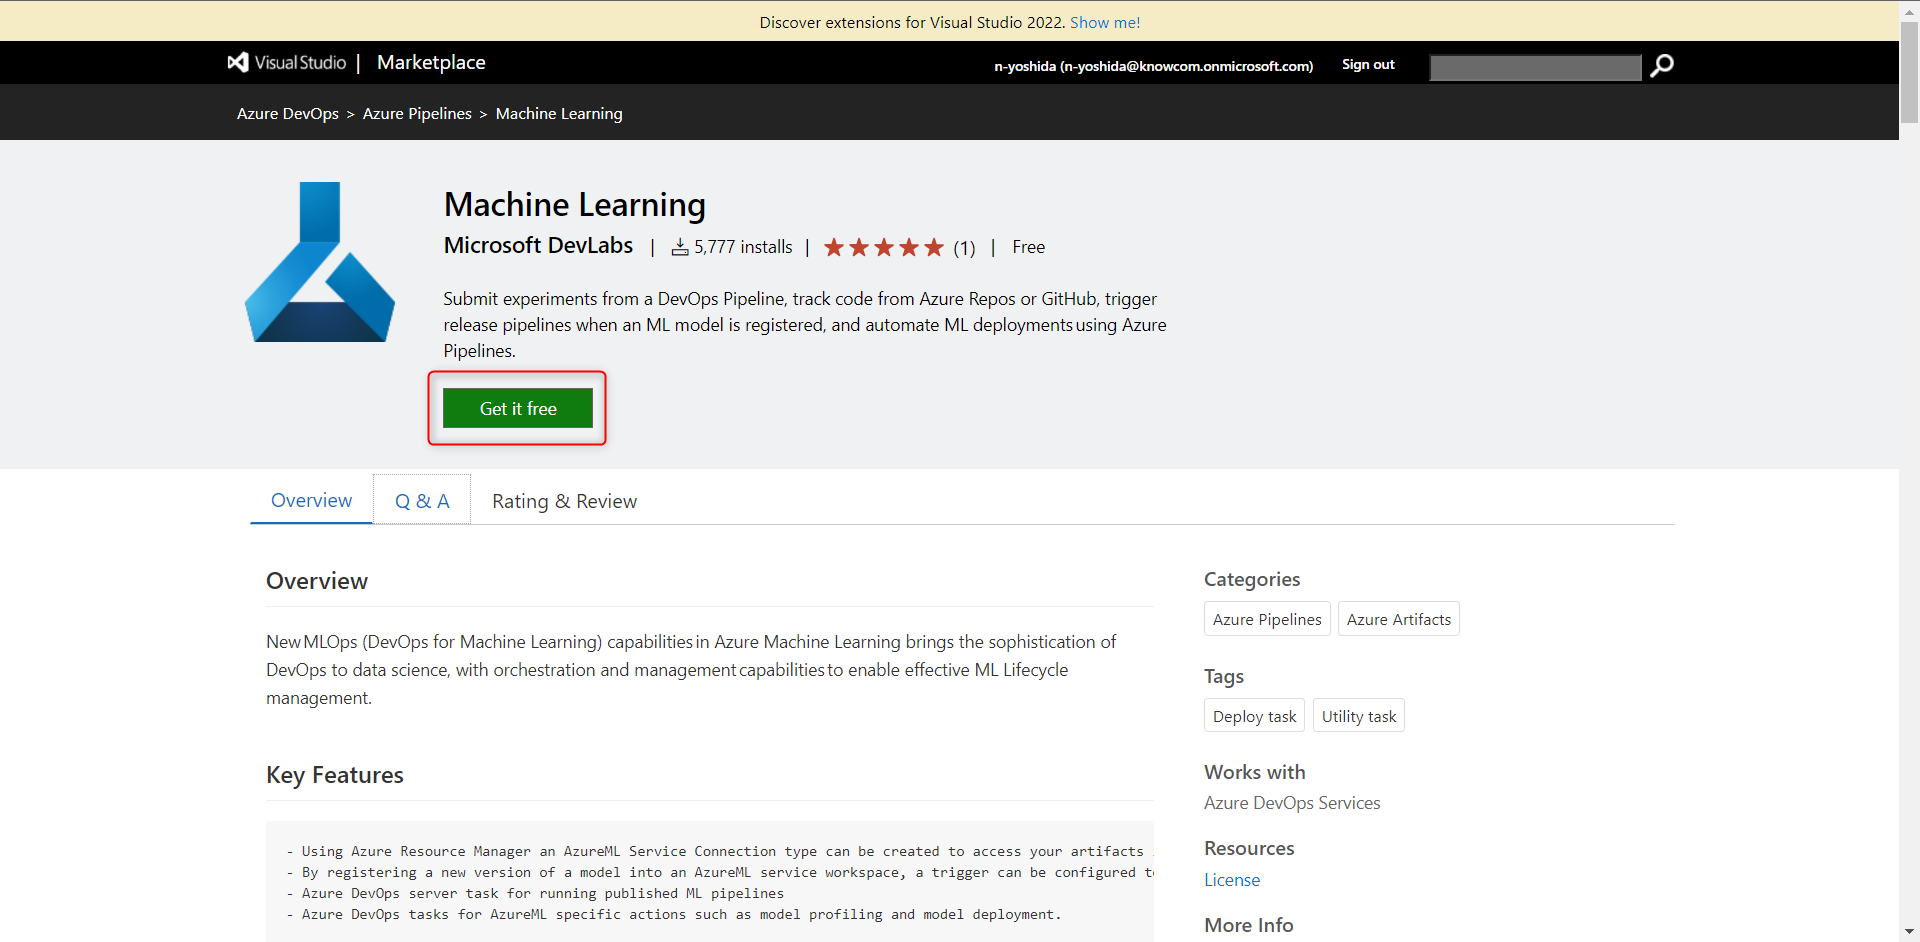Viewport: 1920px width, 942px height.
Task: Click the (1) review count
Action: pos(964,248)
